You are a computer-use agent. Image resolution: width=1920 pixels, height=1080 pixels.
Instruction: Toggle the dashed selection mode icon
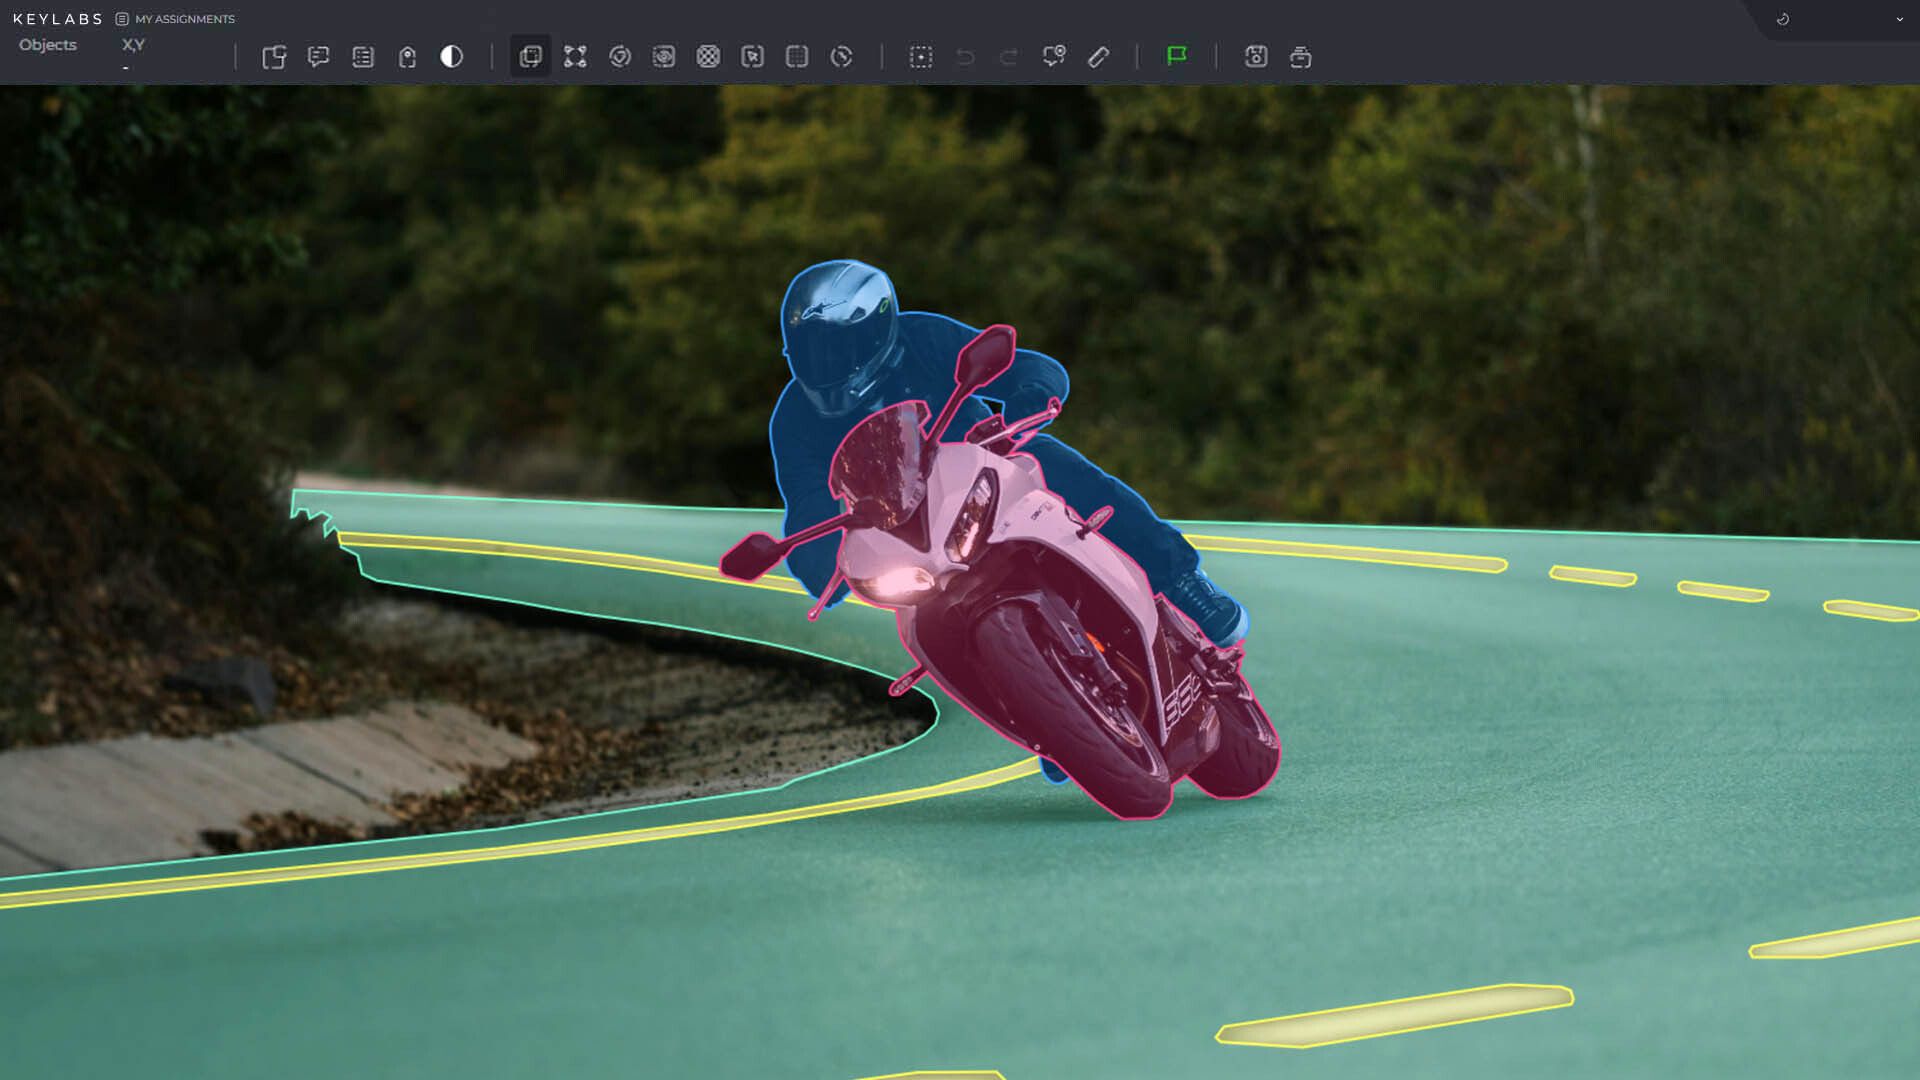pyautogui.click(x=921, y=57)
